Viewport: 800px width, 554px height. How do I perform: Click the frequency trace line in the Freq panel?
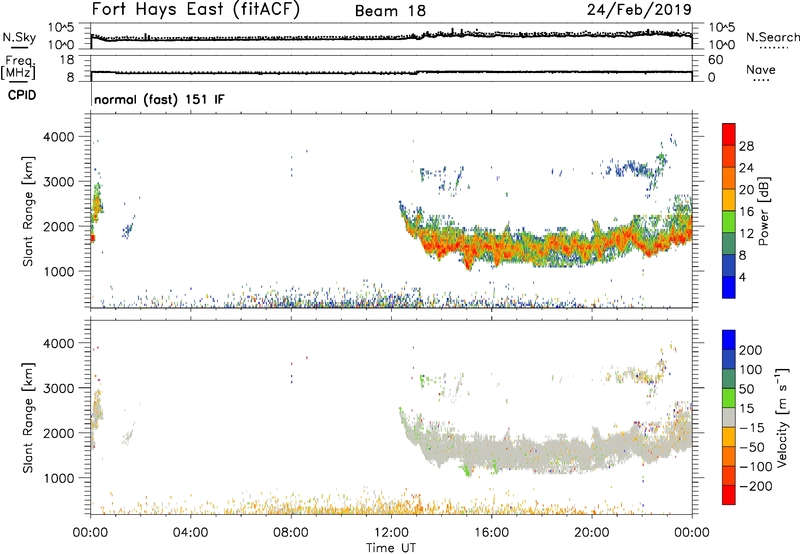coord(391,72)
